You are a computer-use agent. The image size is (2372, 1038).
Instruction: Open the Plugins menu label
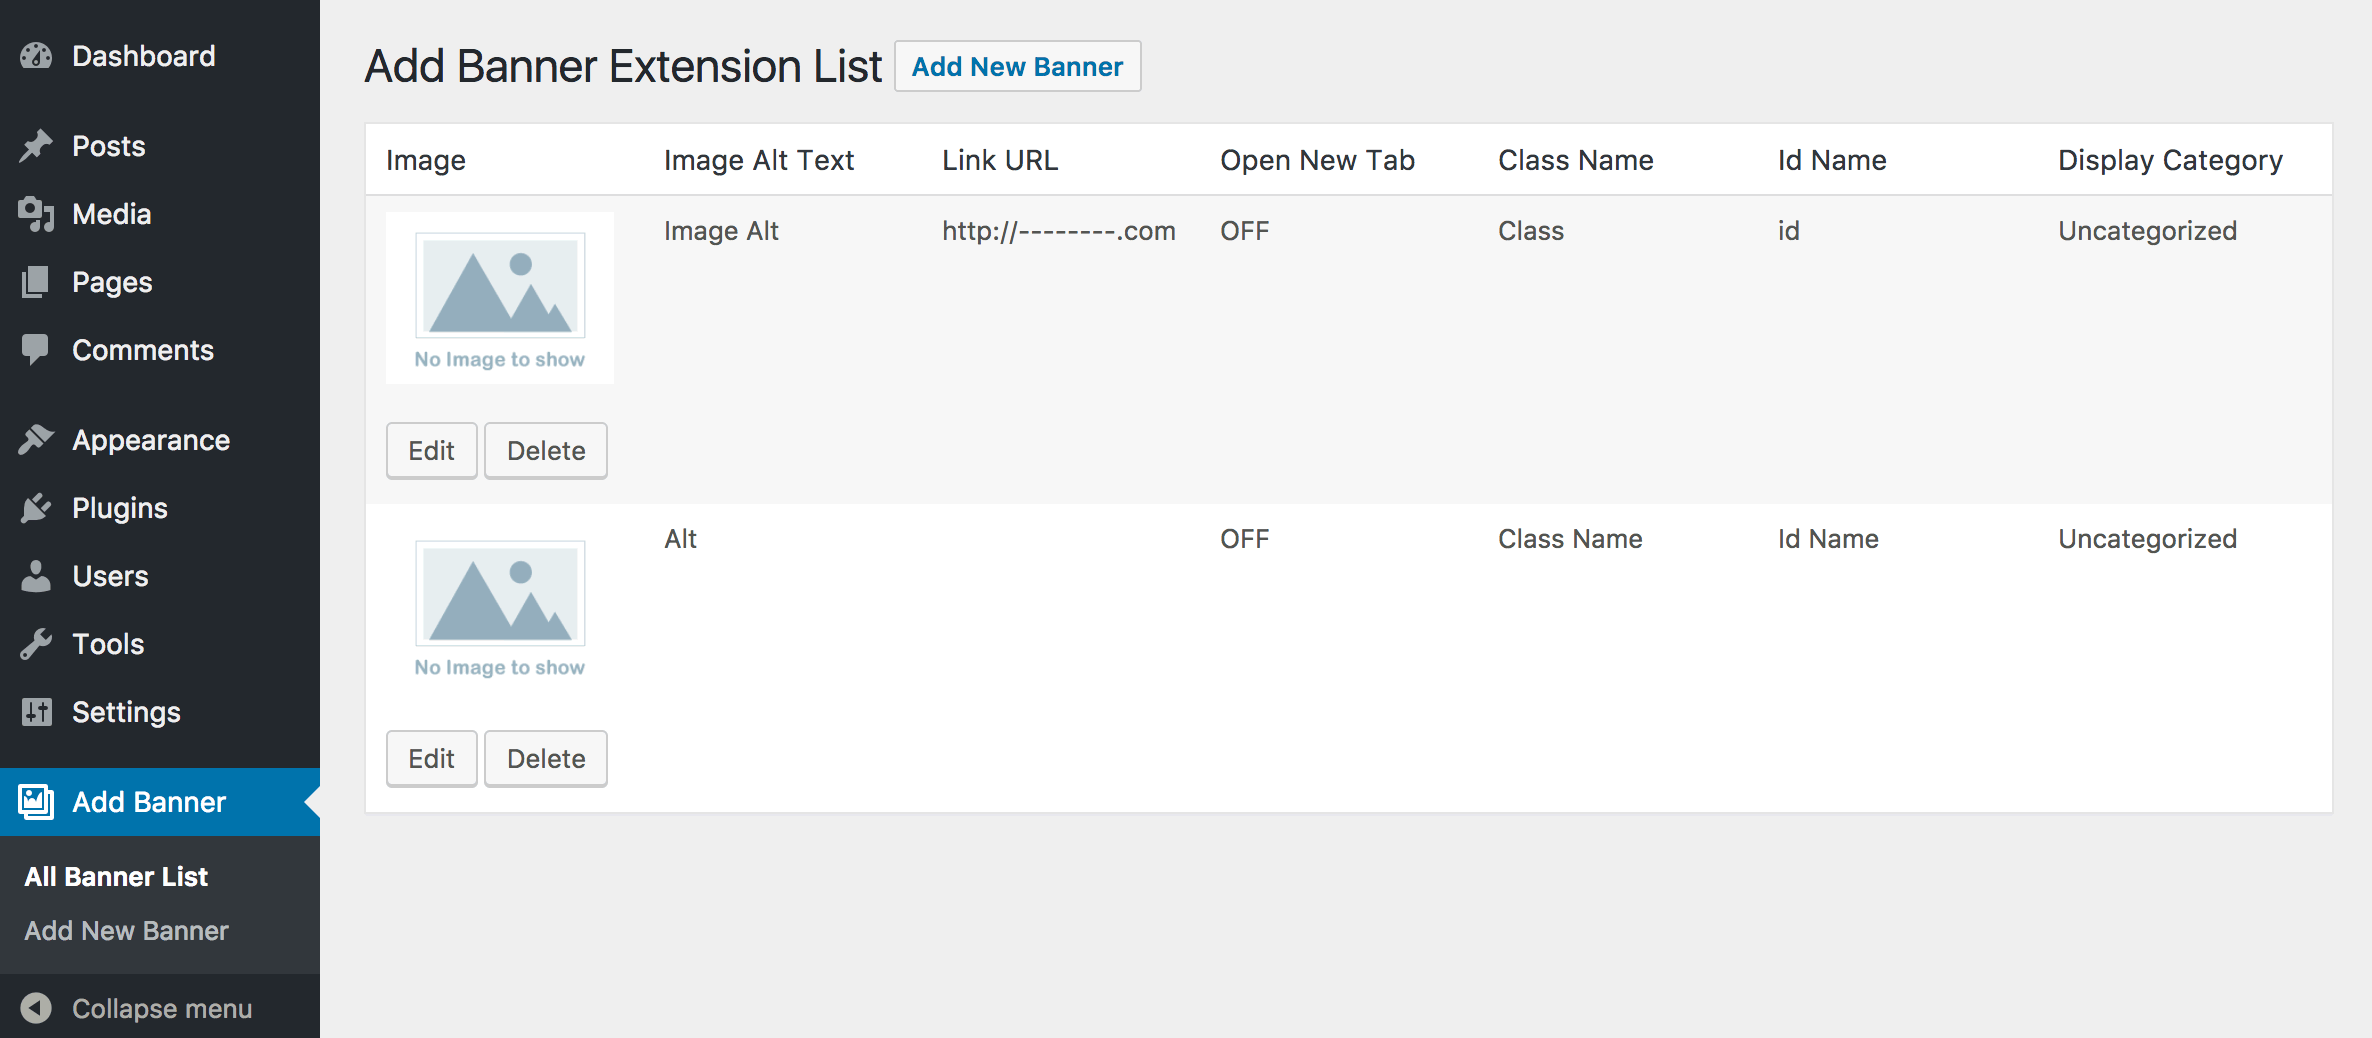click(x=120, y=509)
